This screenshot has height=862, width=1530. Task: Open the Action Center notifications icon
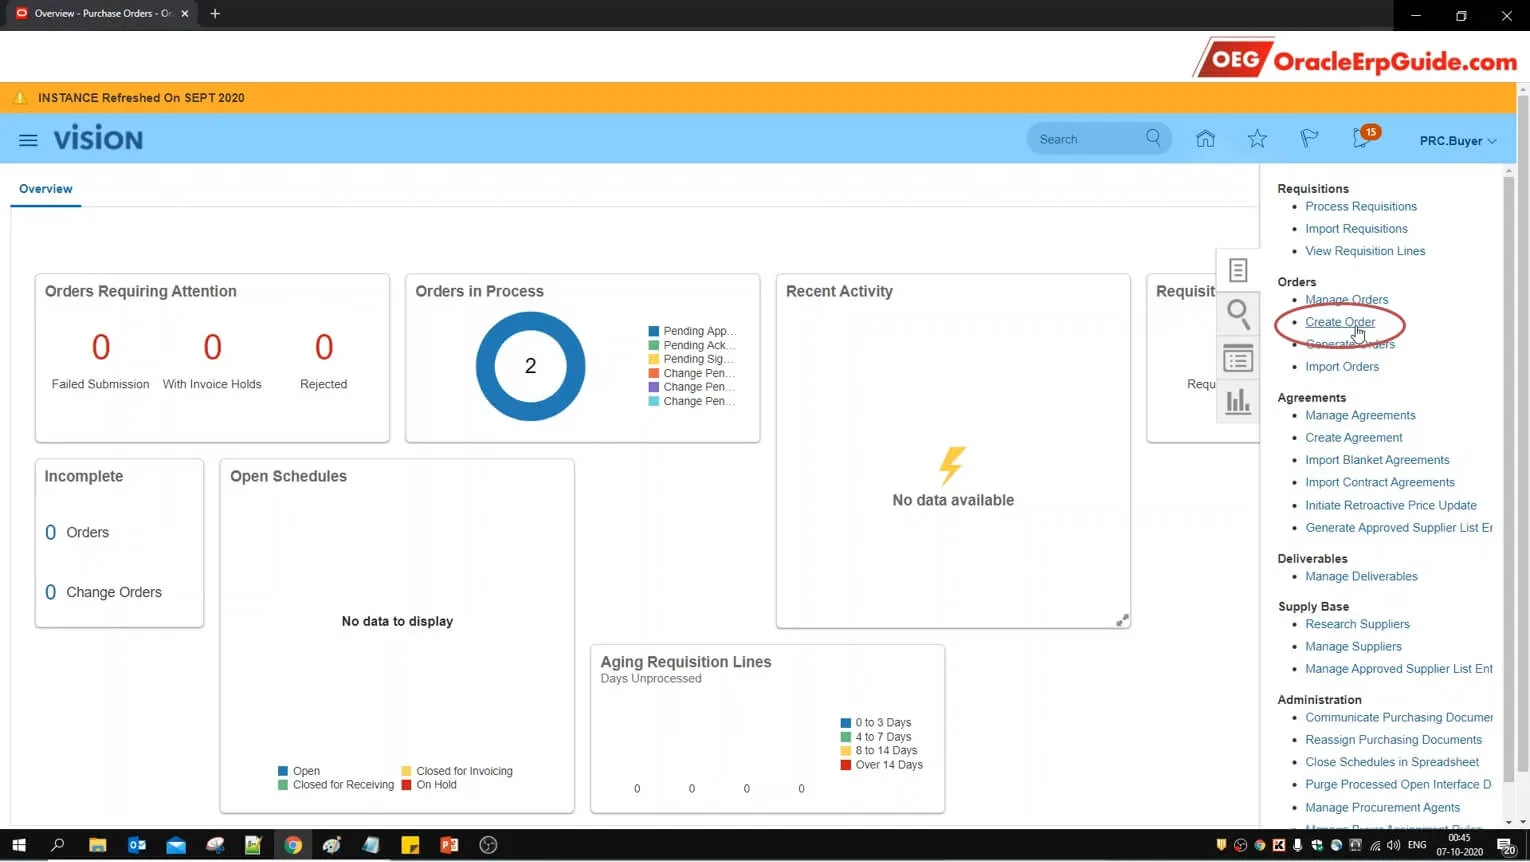pyautogui.click(x=1506, y=846)
